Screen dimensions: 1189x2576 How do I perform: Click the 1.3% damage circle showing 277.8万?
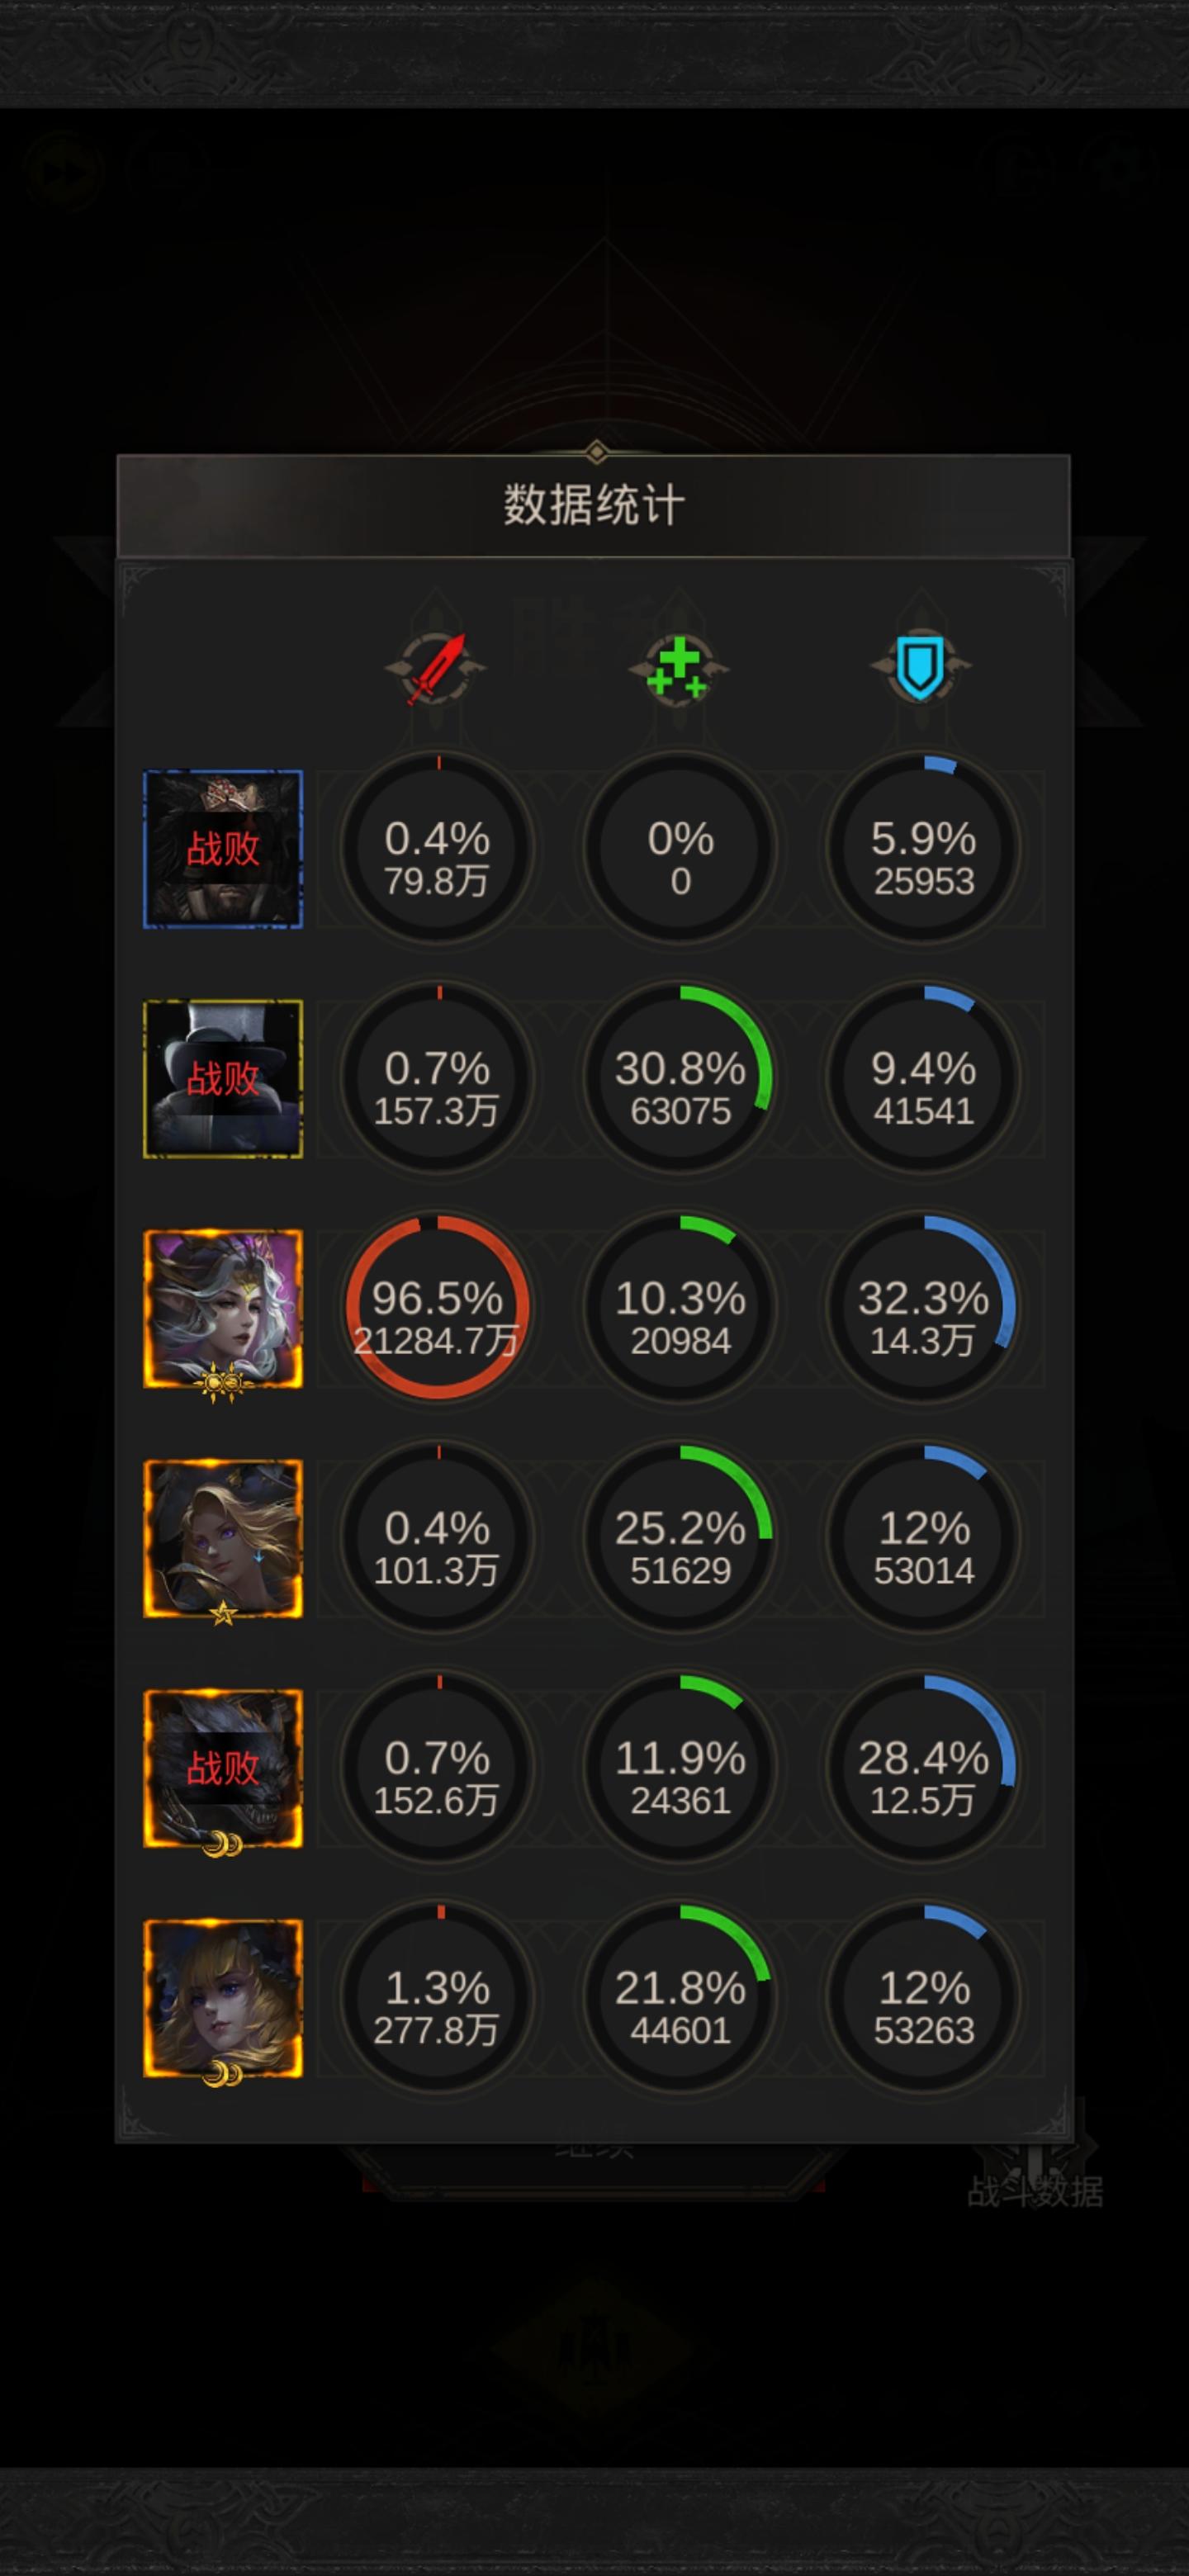coord(437,1997)
